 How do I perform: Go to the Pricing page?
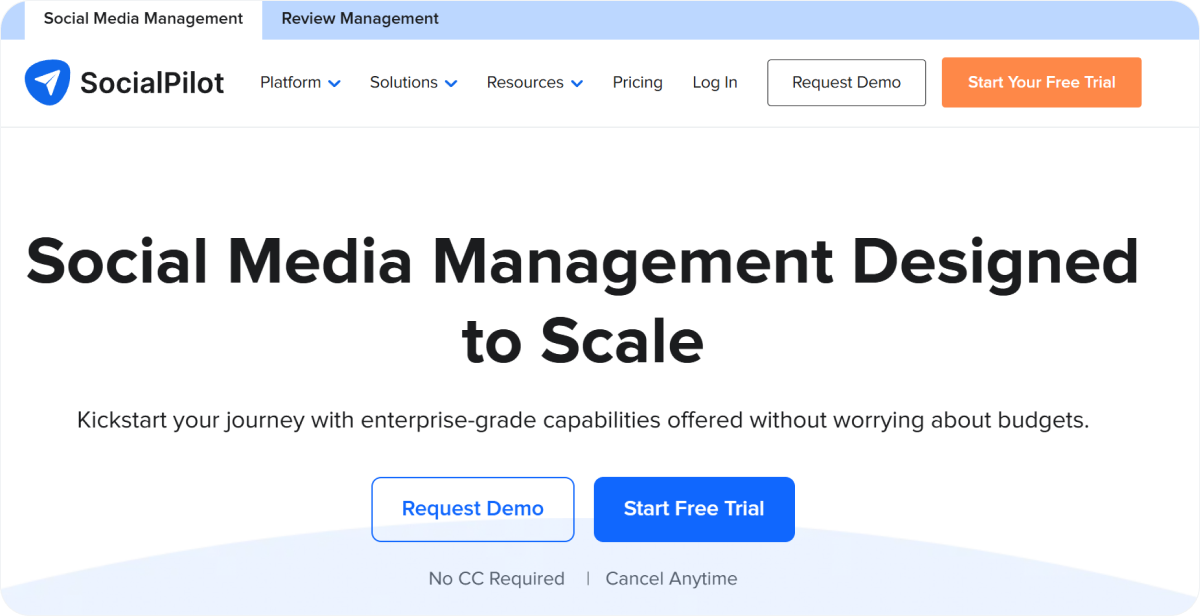point(637,82)
